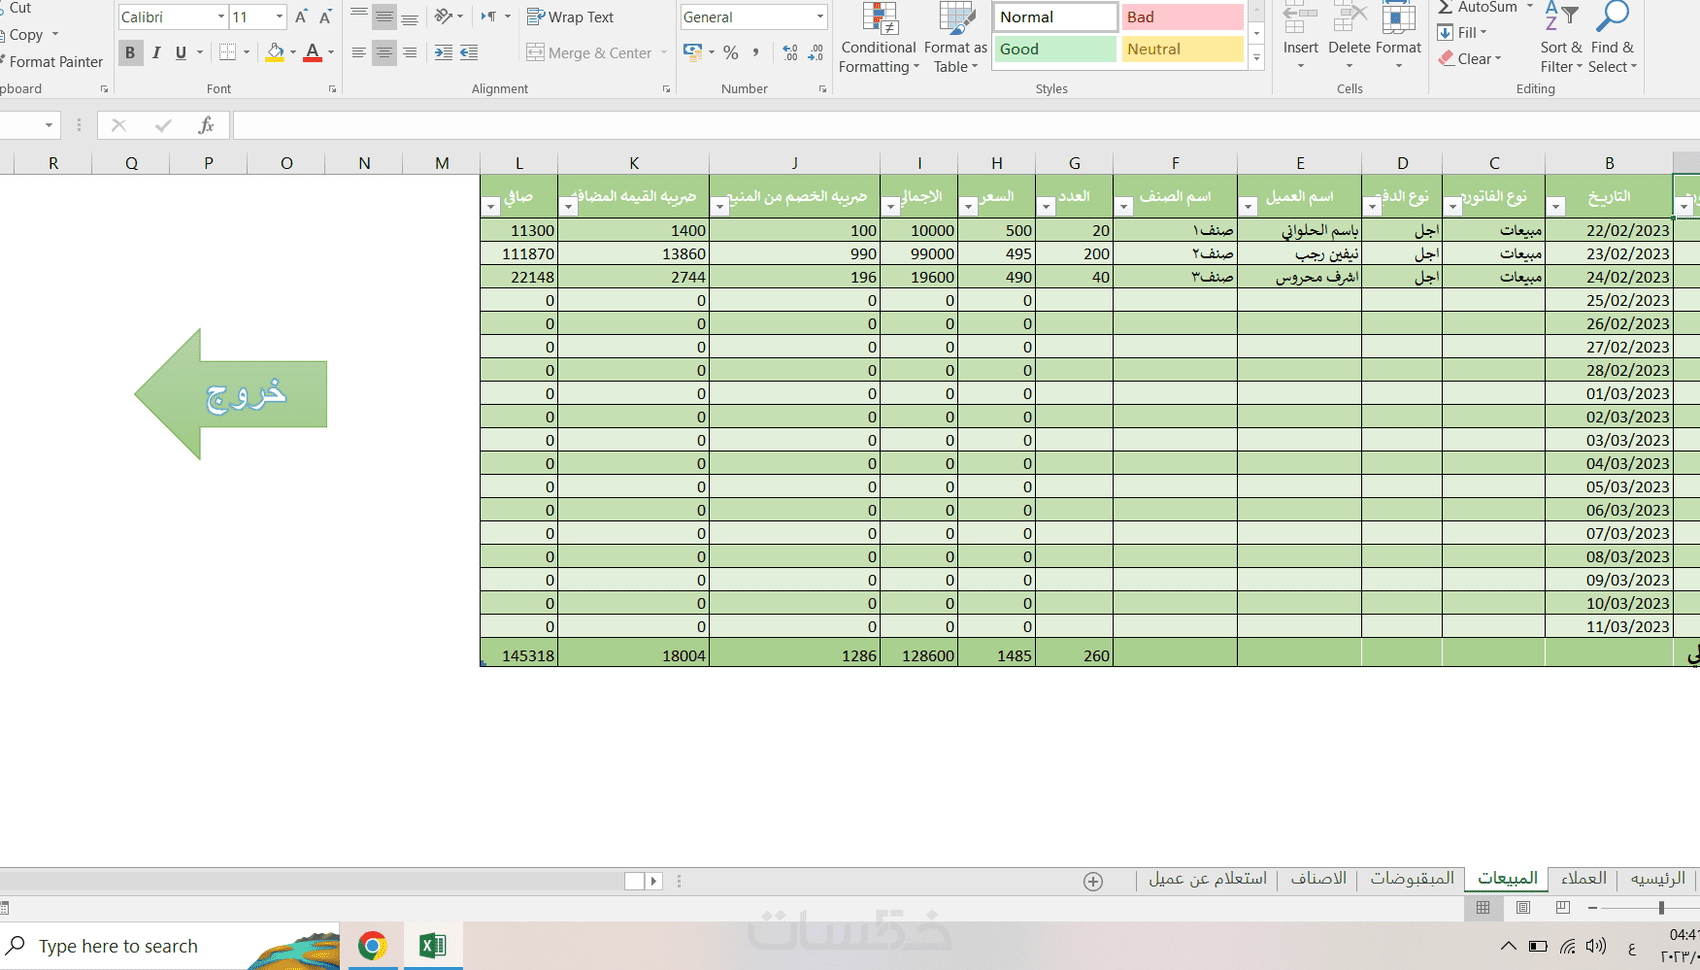Click the Format Painter tool
The image size is (1700, 970).
(52, 62)
